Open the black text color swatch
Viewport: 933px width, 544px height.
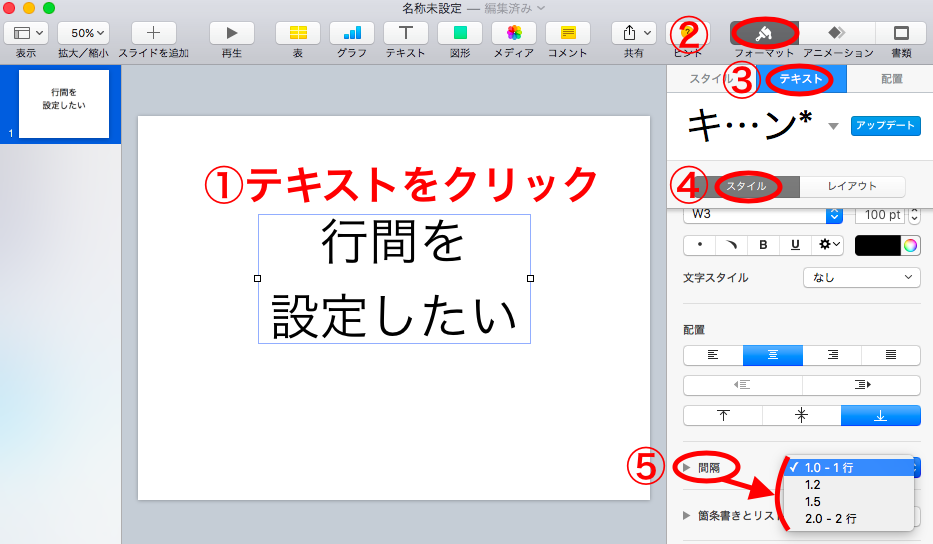[877, 245]
